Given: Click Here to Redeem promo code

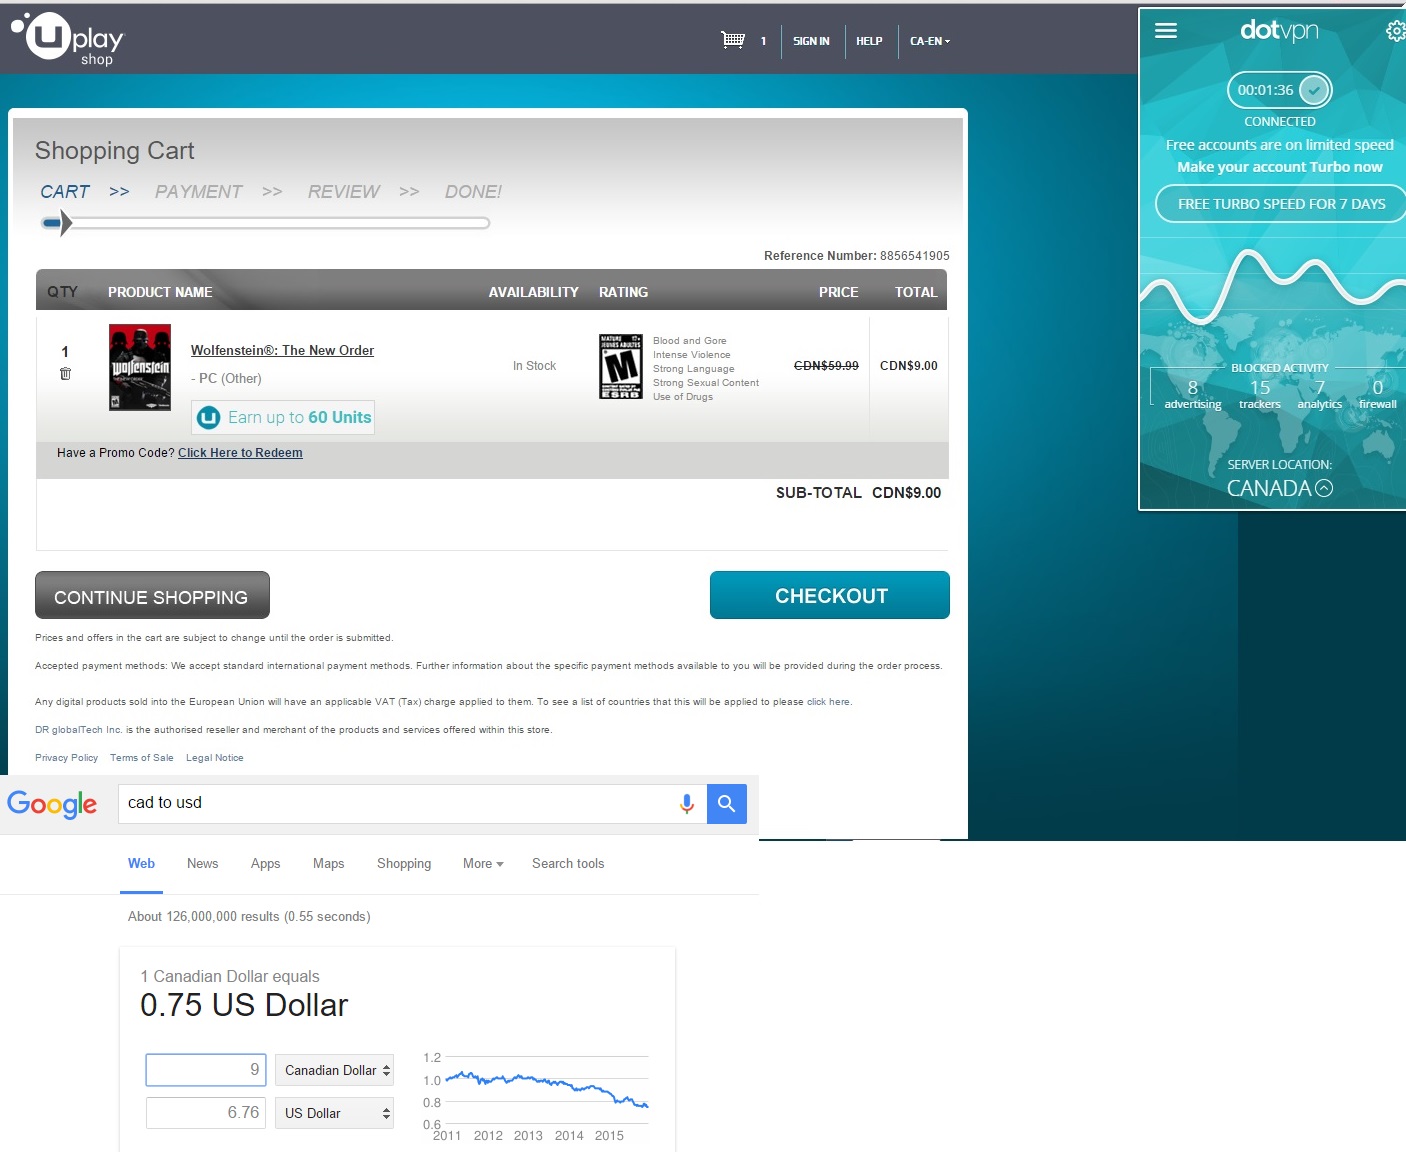Looking at the screenshot, I should [240, 453].
